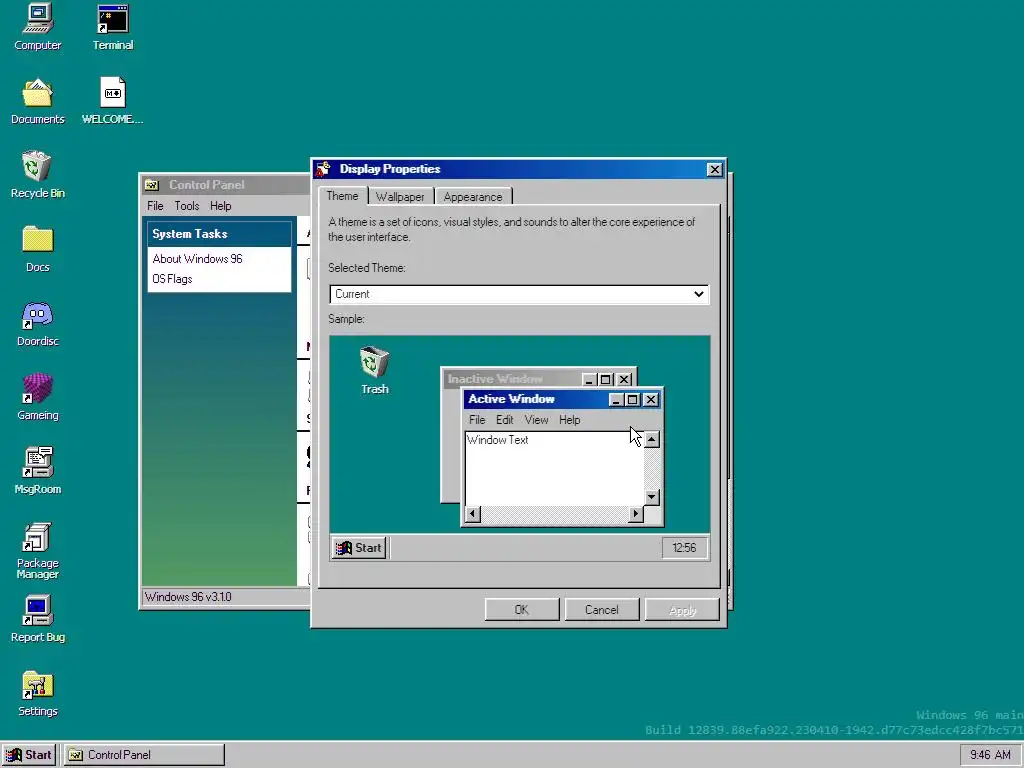Click the Window Text sample area

pyautogui.click(x=554, y=468)
